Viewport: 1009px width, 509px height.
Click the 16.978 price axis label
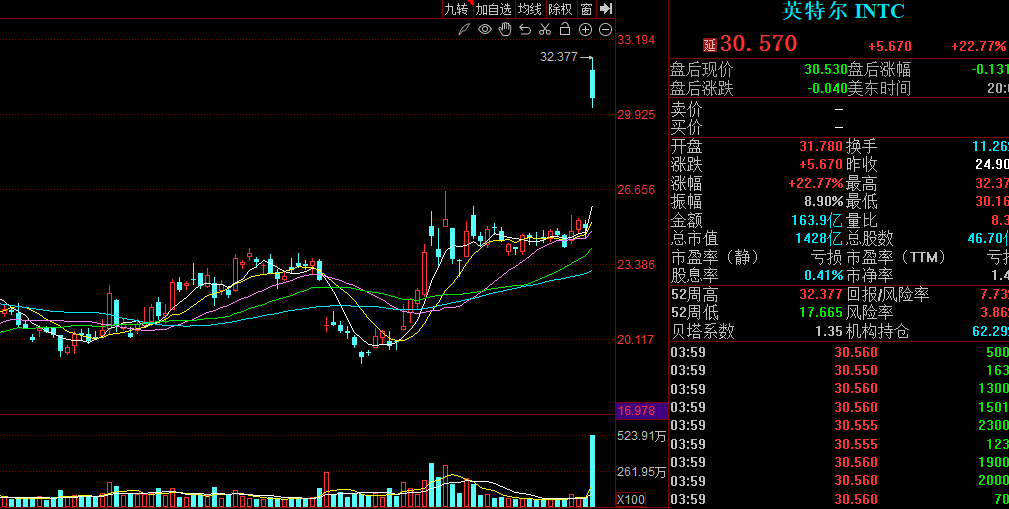pos(636,411)
